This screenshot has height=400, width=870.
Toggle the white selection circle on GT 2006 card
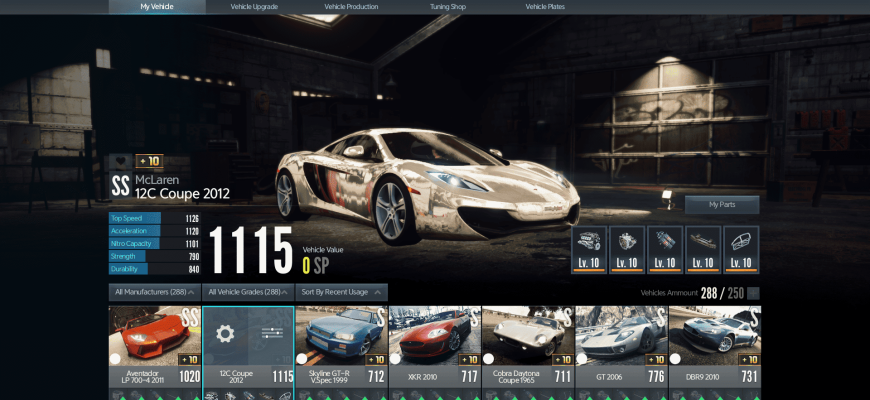[581, 358]
